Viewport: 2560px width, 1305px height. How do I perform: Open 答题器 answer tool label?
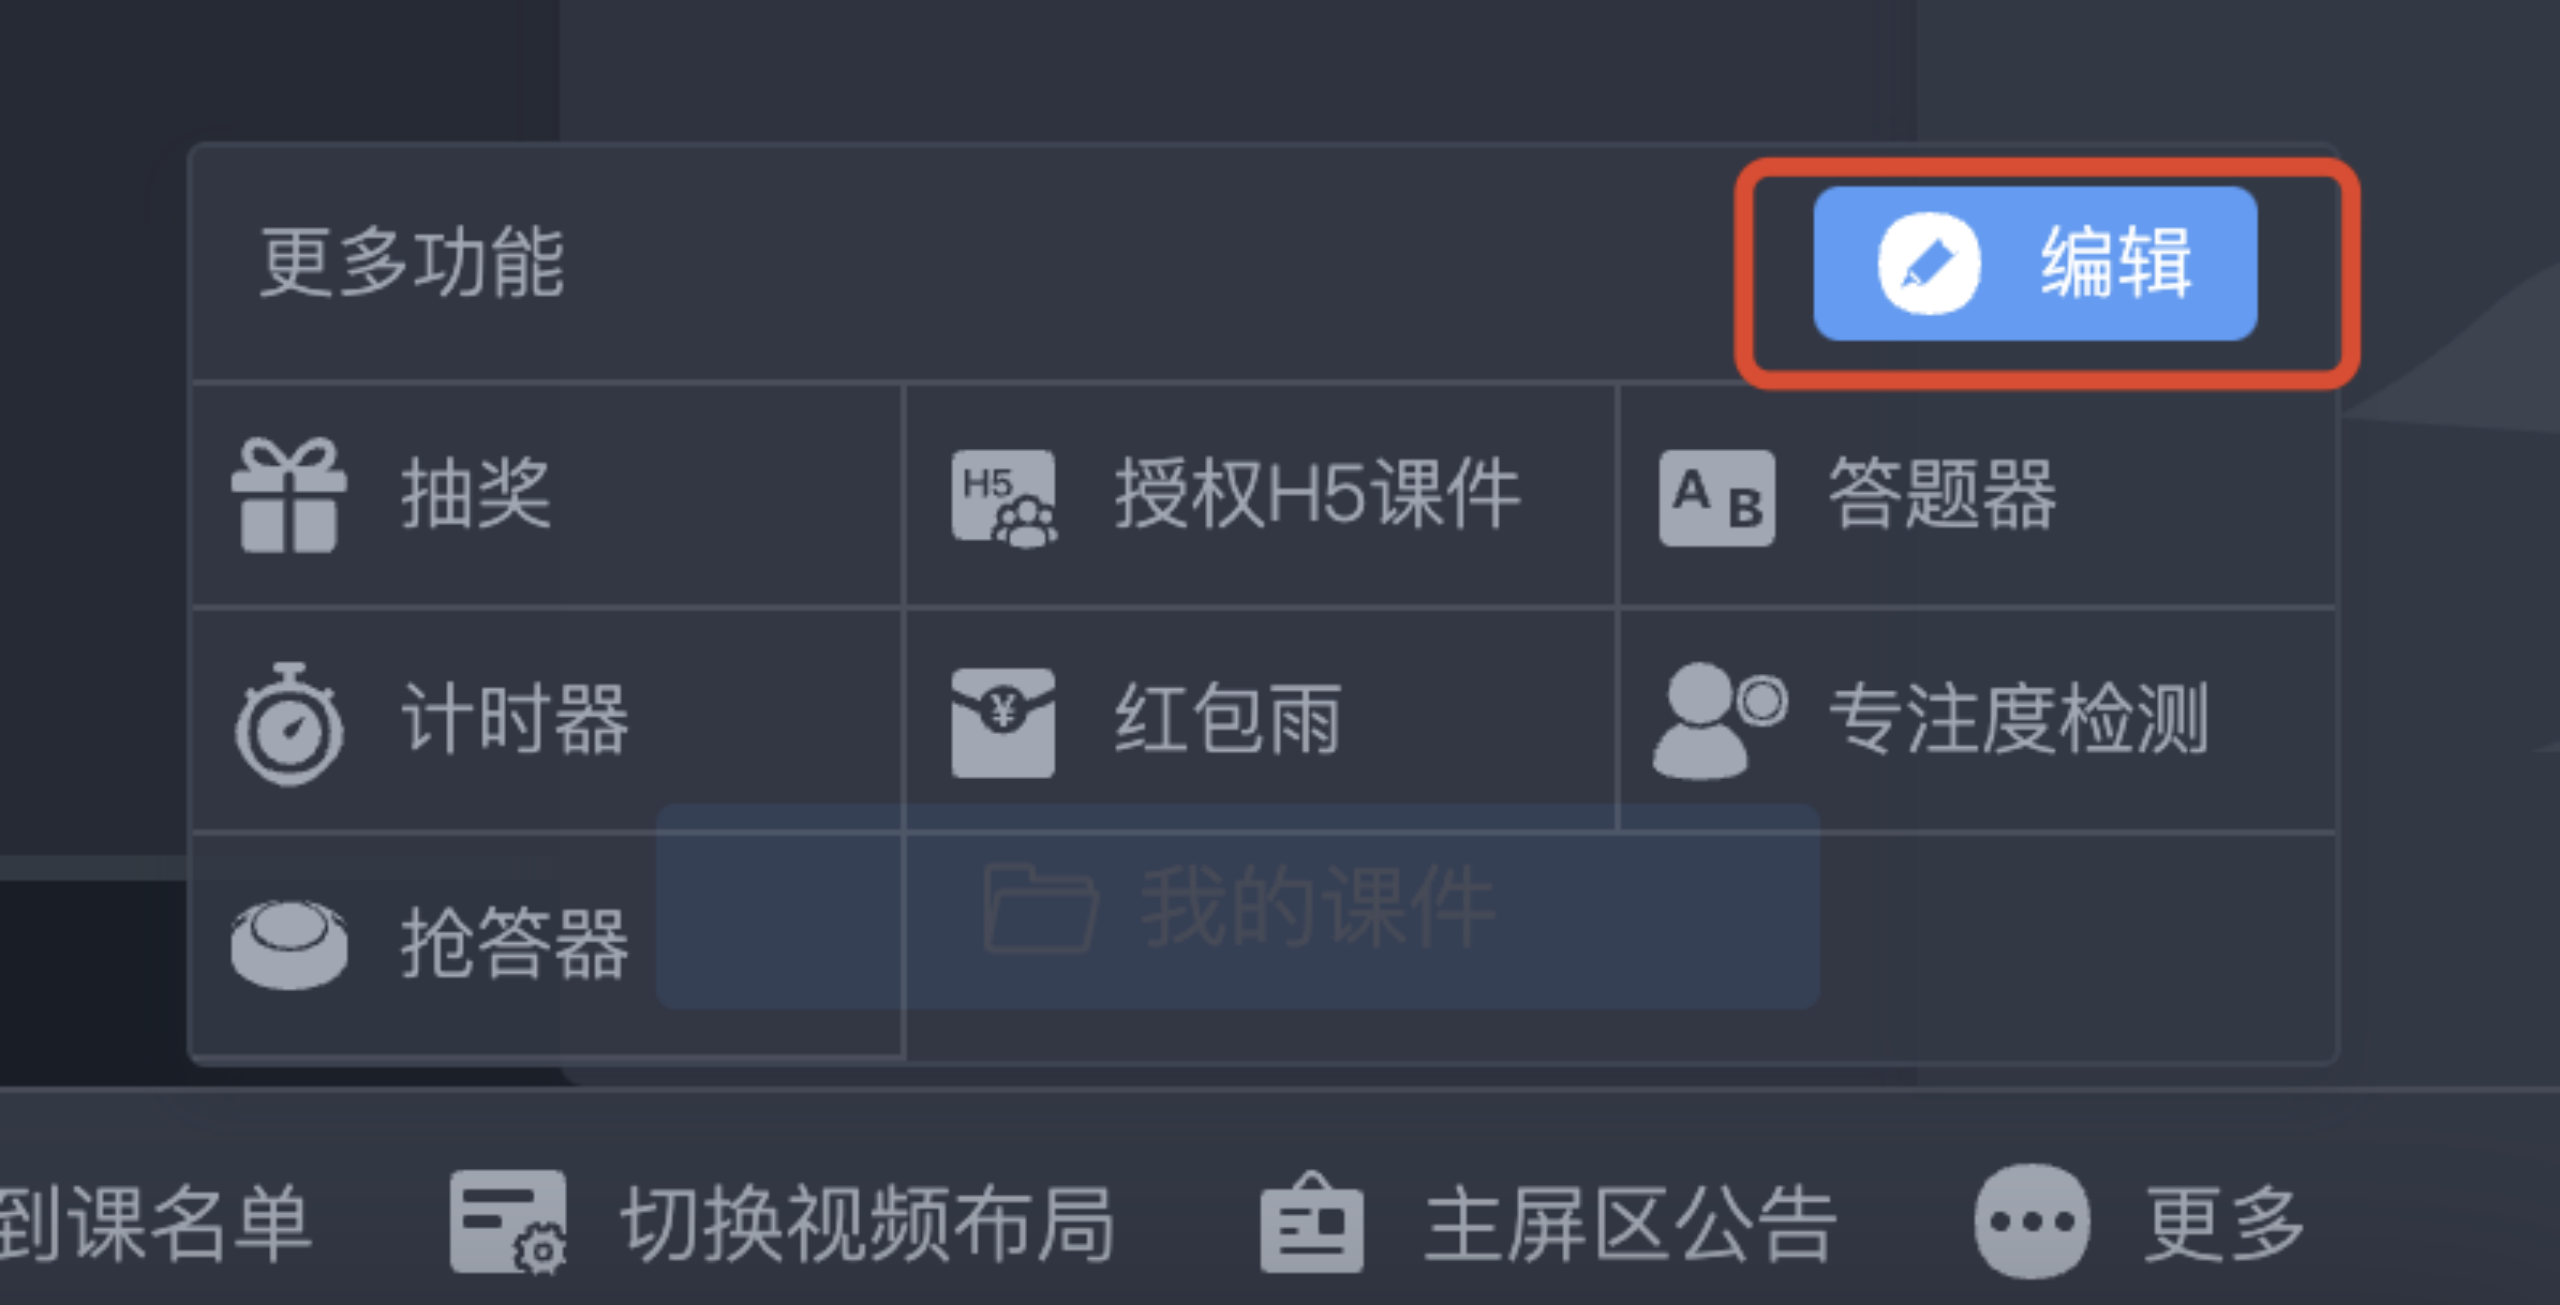[x=1942, y=493]
